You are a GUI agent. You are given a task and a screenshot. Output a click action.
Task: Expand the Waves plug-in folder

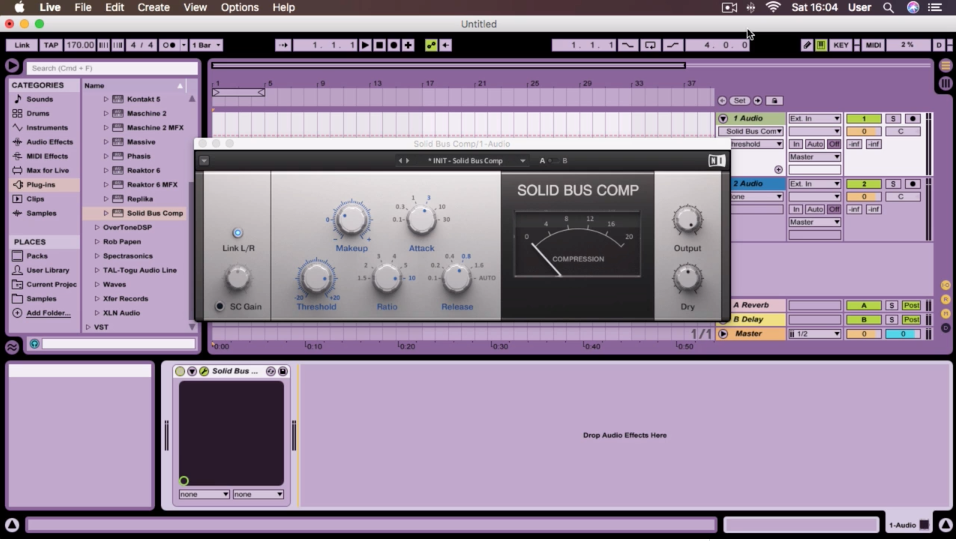coord(97,284)
